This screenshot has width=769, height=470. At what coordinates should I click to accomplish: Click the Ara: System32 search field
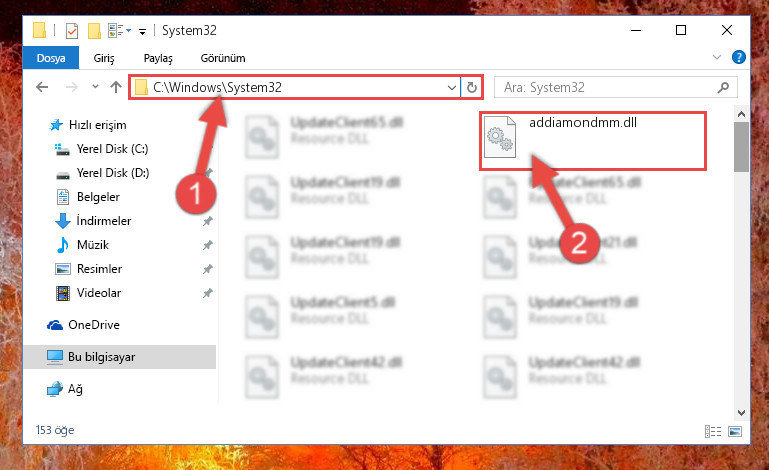point(607,87)
